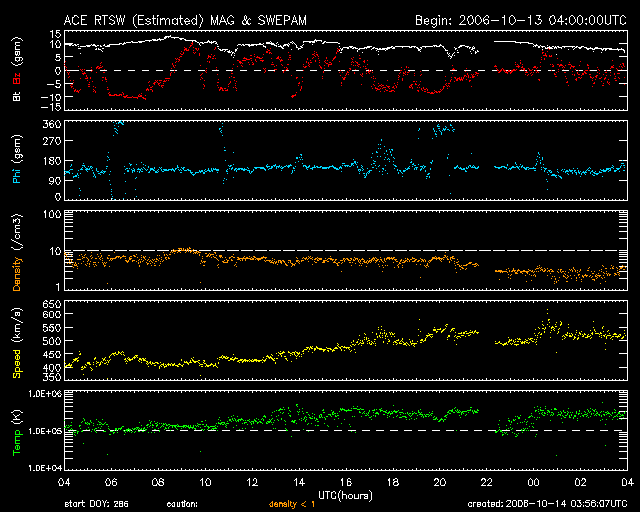Click the "22" hour tick label
This screenshot has height=512, width=640.
click(487, 482)
